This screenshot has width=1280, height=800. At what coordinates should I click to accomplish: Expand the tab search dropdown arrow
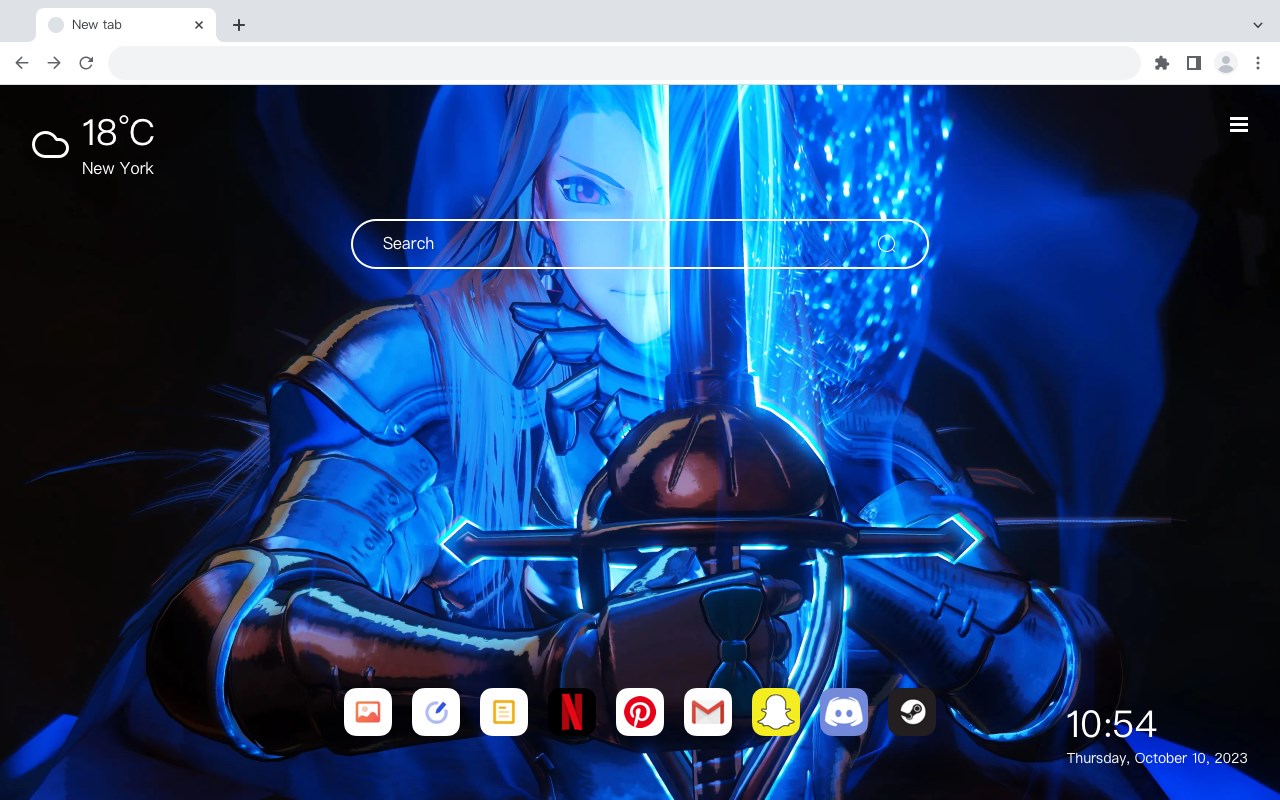tap(1258, 25)
